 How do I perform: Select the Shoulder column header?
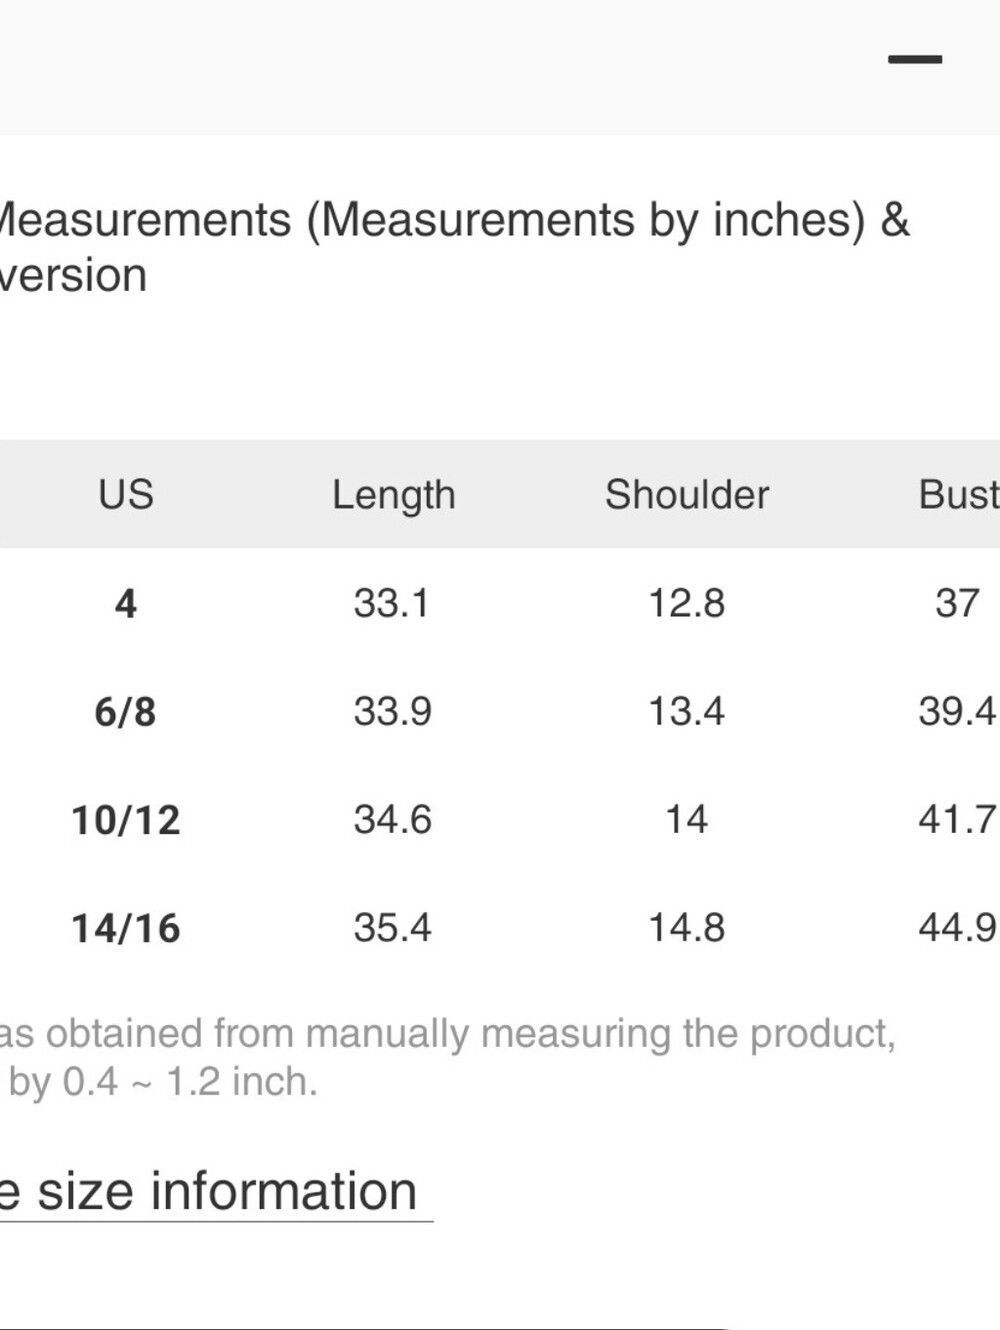click(687, 494)
